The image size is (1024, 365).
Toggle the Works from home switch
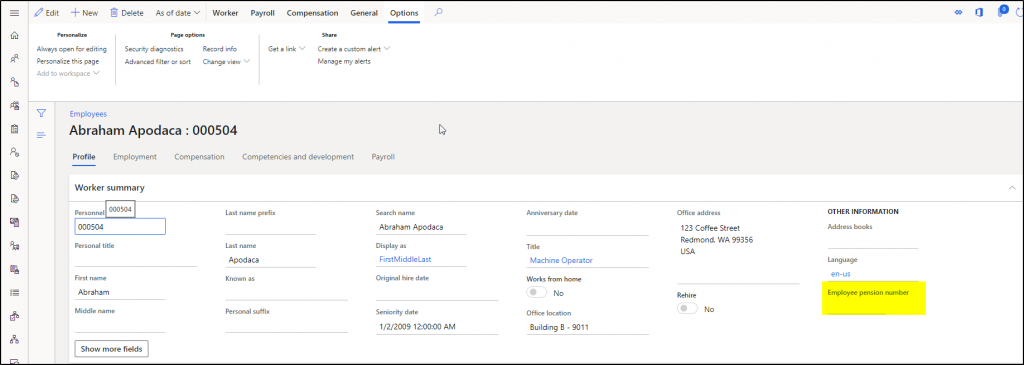(537, 293)
